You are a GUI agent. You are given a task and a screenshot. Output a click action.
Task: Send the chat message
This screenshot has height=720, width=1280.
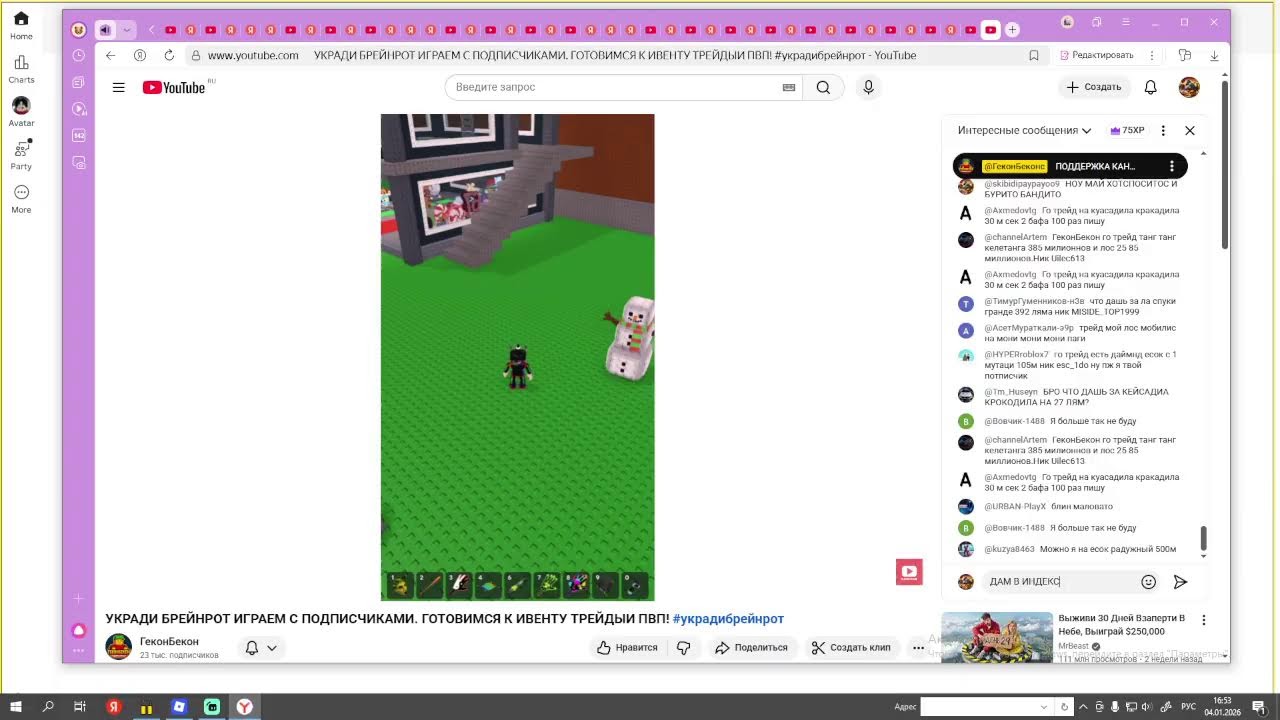click(1180, 581)
